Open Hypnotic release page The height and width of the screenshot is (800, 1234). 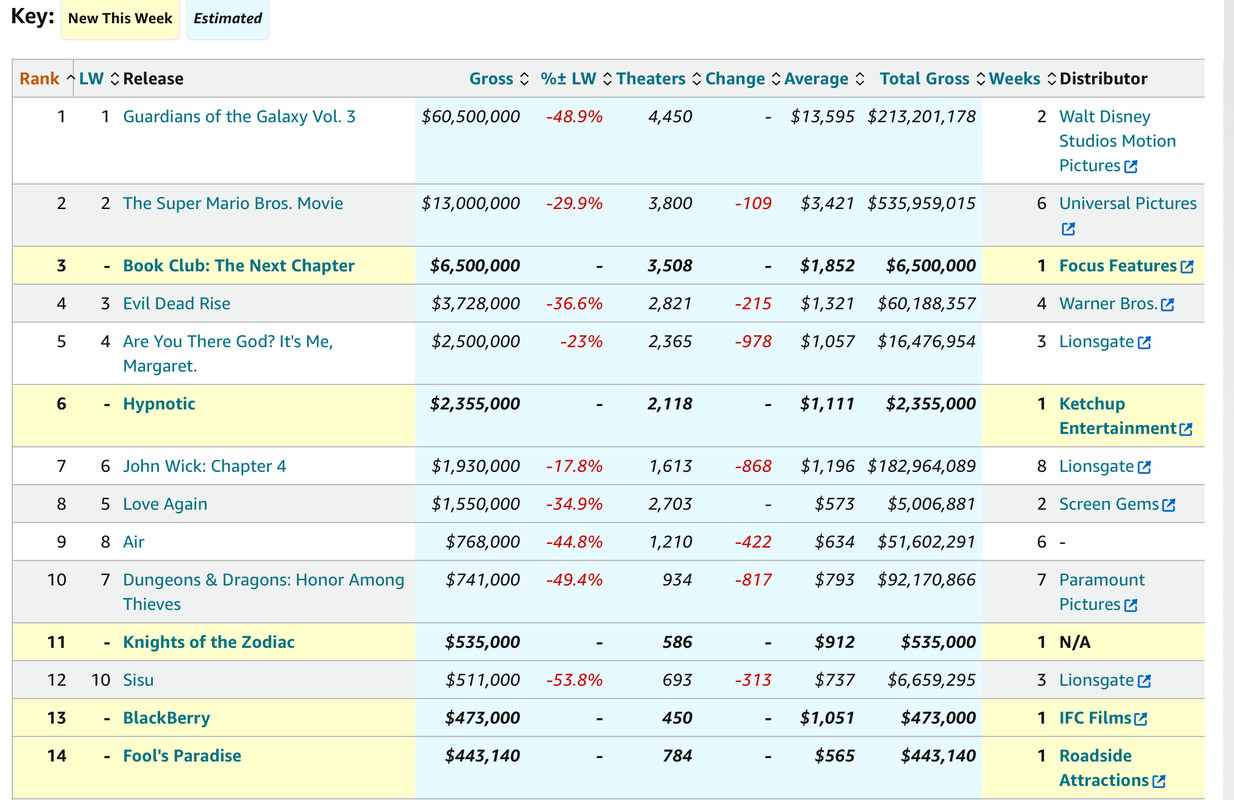click(159, 404)
